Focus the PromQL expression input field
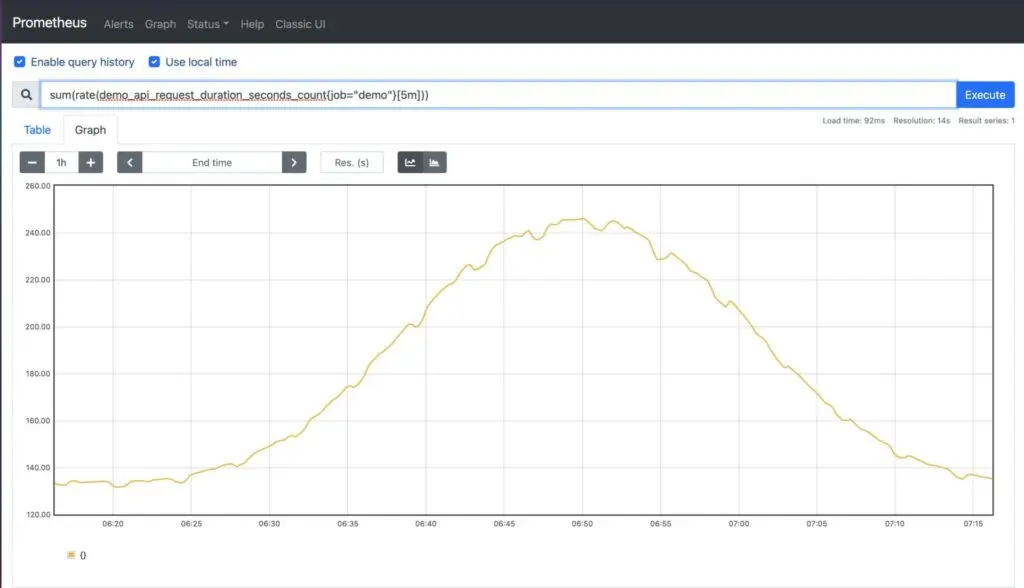The image size is (1024, 588). click(x=498, y=95)
